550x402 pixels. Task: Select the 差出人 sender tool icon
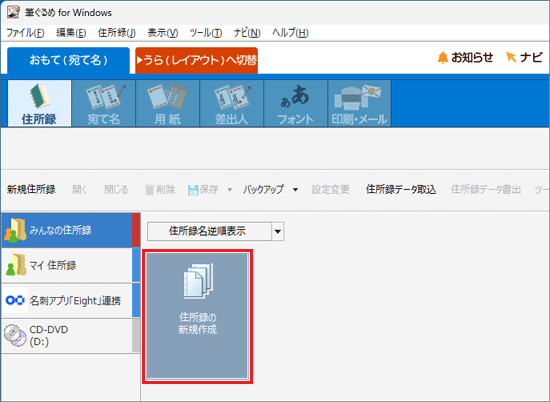[x=232, y=103]
